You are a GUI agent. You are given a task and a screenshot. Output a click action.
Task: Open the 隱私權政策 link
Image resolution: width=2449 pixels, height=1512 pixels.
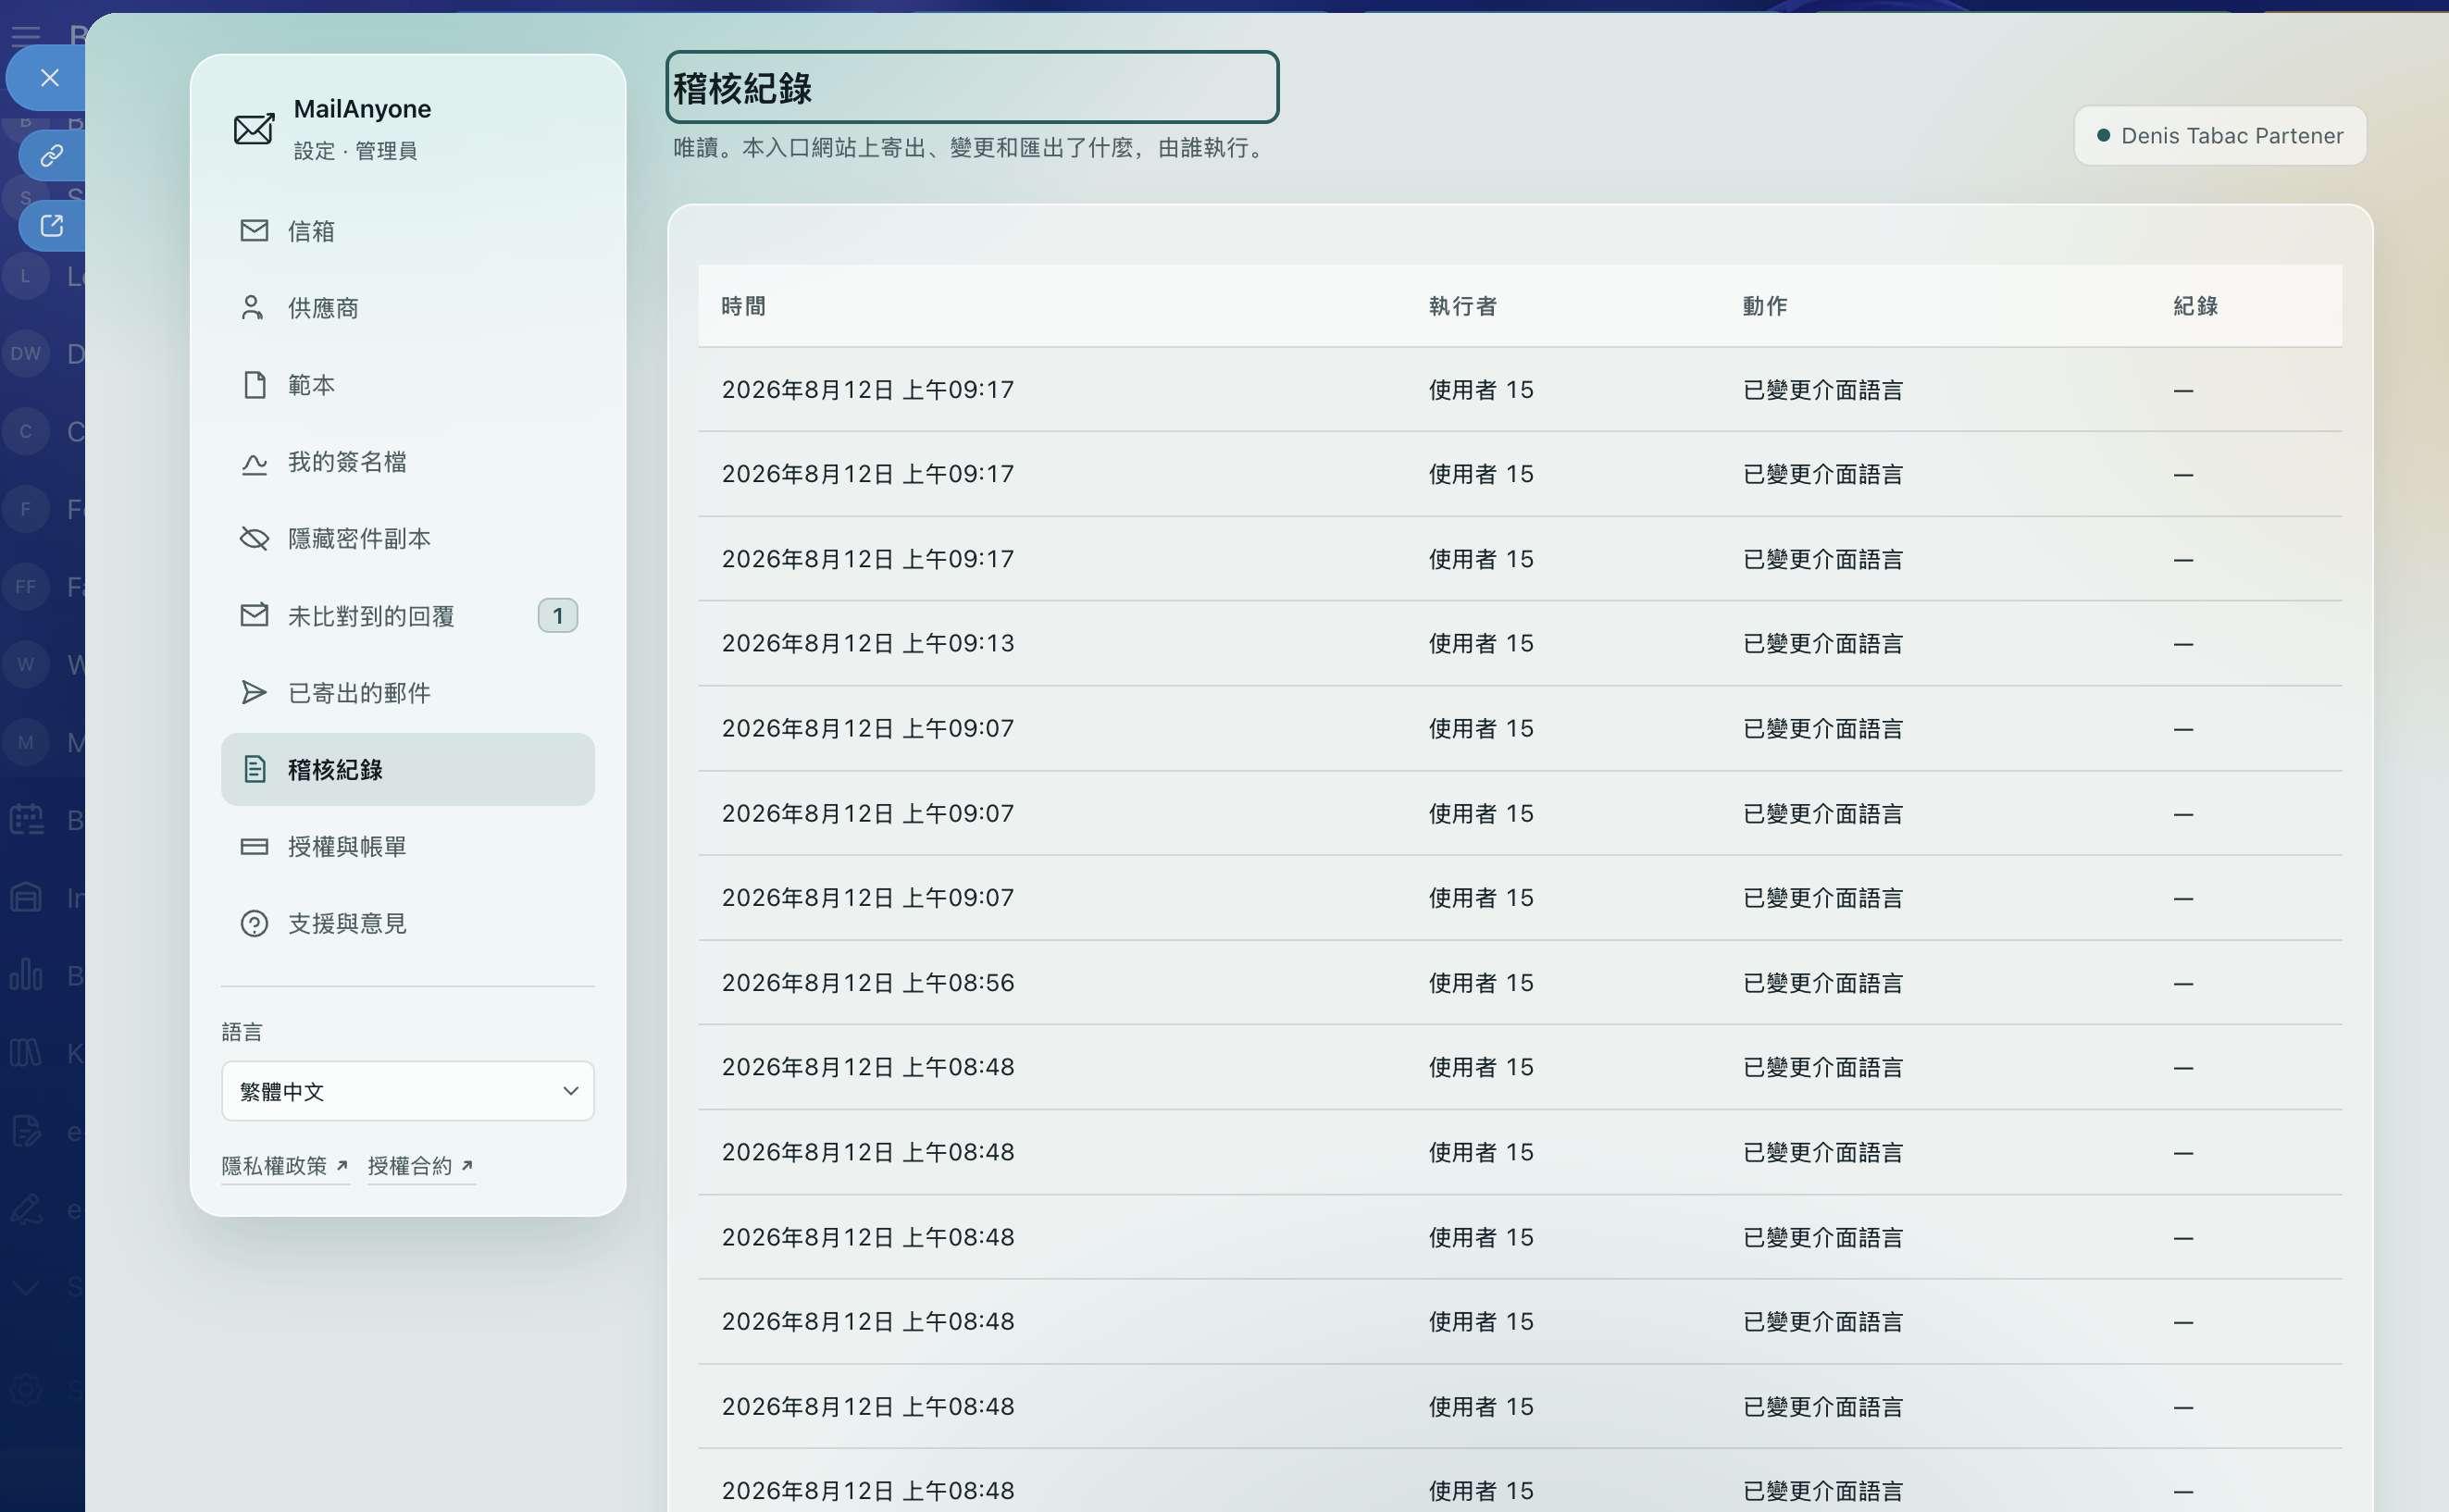click(285, 1166)
